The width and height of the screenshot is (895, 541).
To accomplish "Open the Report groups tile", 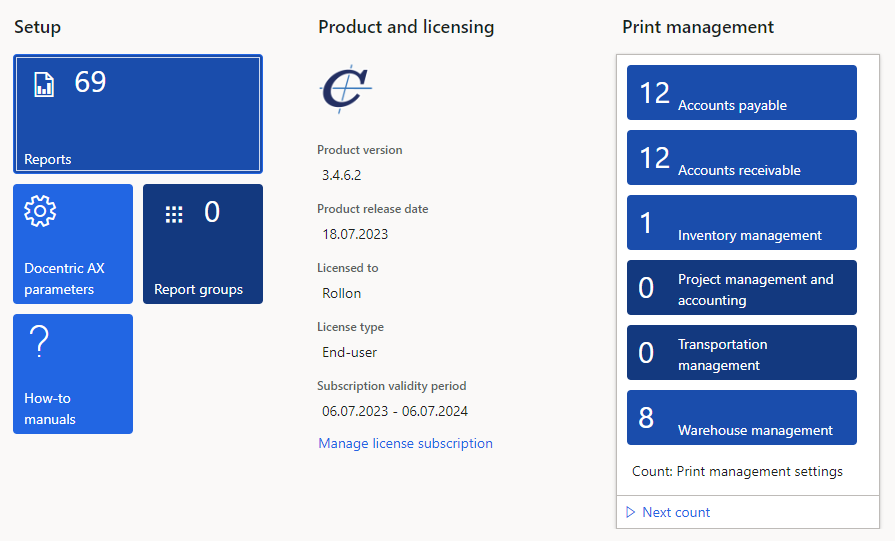I will pyautogui.click(x=203, y=244).
